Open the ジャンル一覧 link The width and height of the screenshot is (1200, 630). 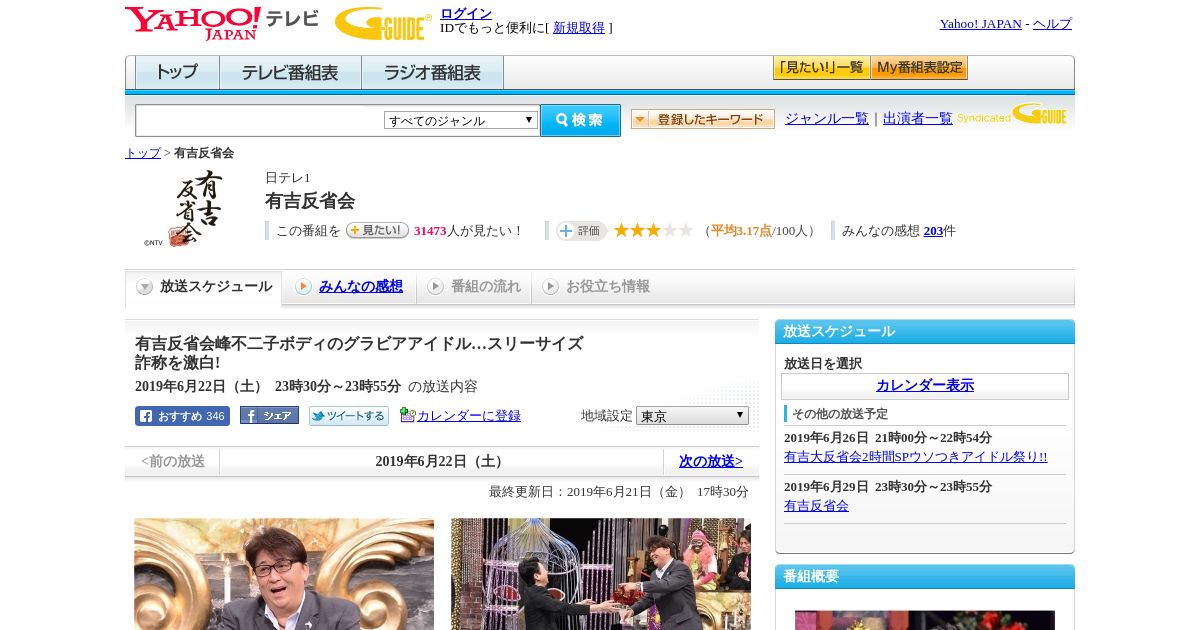pyautogui.click(x=827, y=119)
